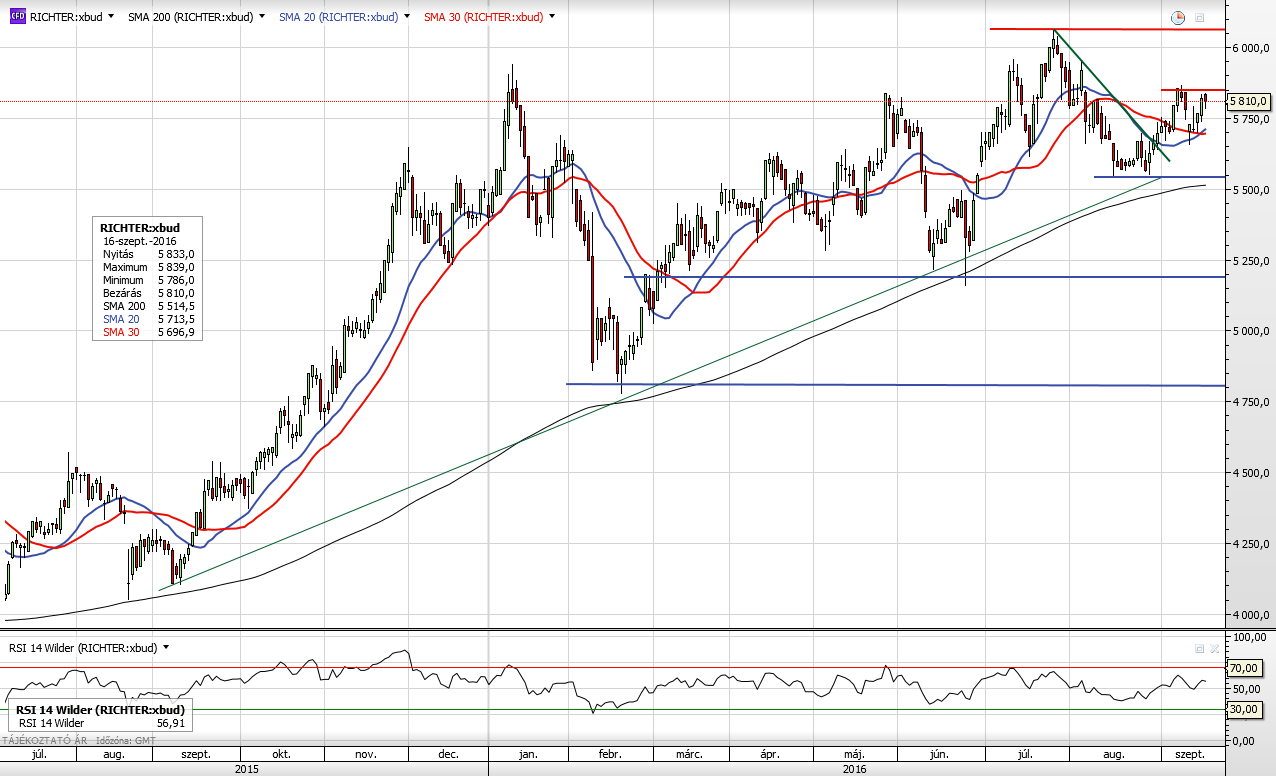Click the red SMA 30 (RICHTER:xbud) label
This screenshot has width=1276, height=776.
[483, 17]
